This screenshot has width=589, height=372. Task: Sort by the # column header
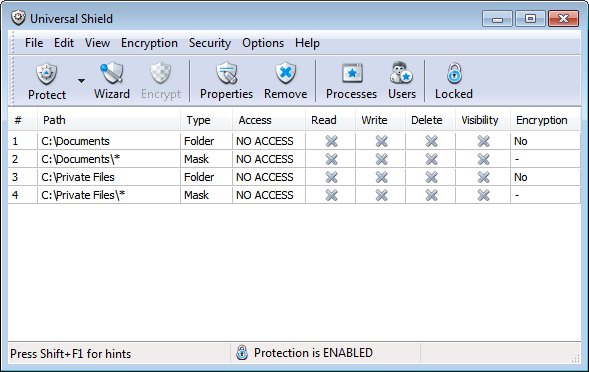(23, 120)
